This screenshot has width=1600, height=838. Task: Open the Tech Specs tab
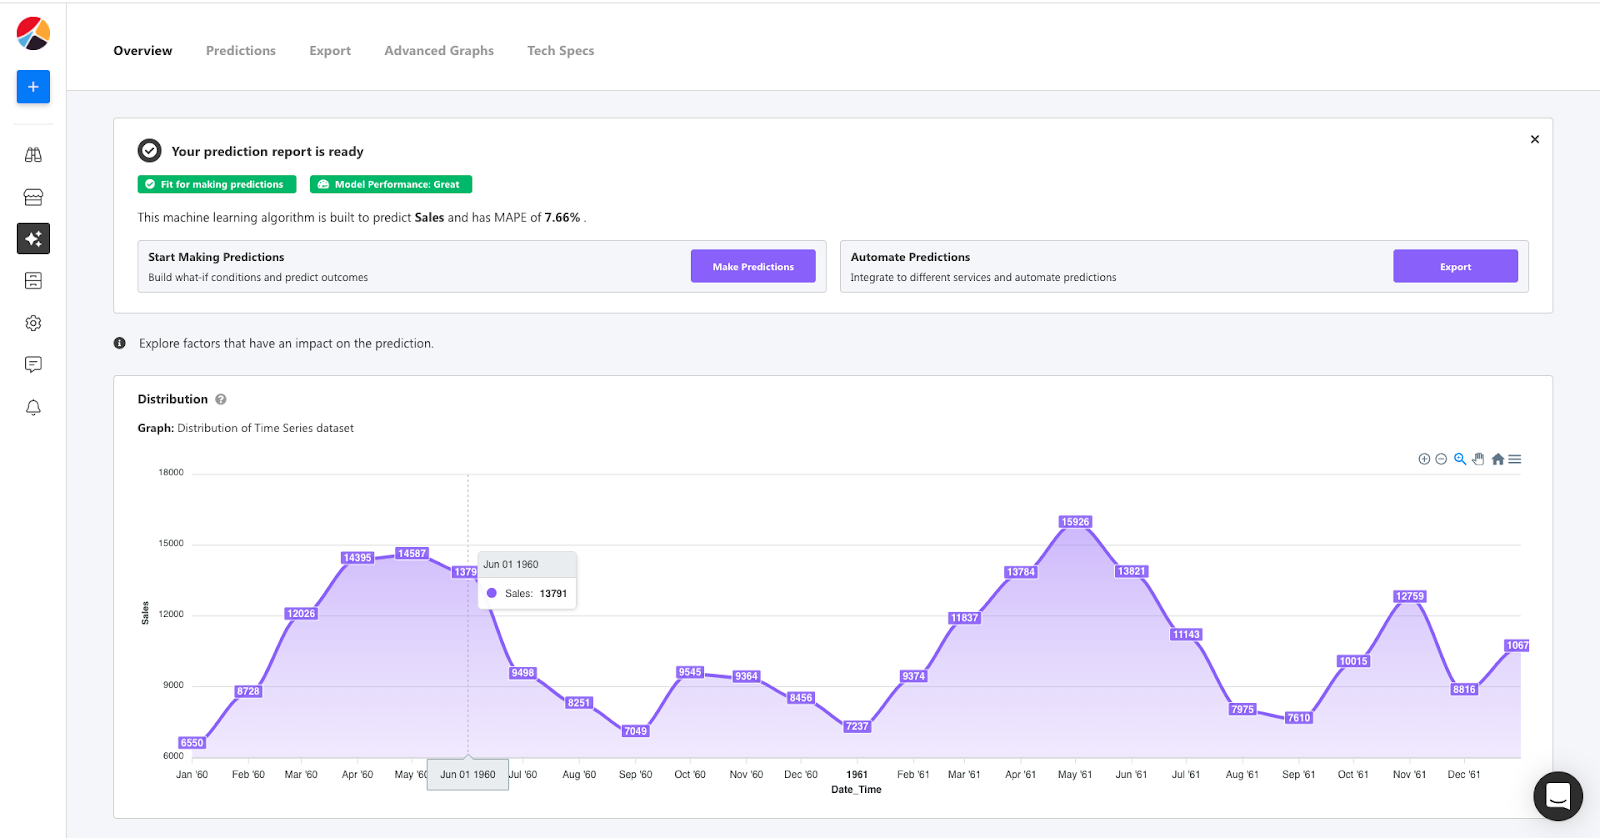point(561,51)
